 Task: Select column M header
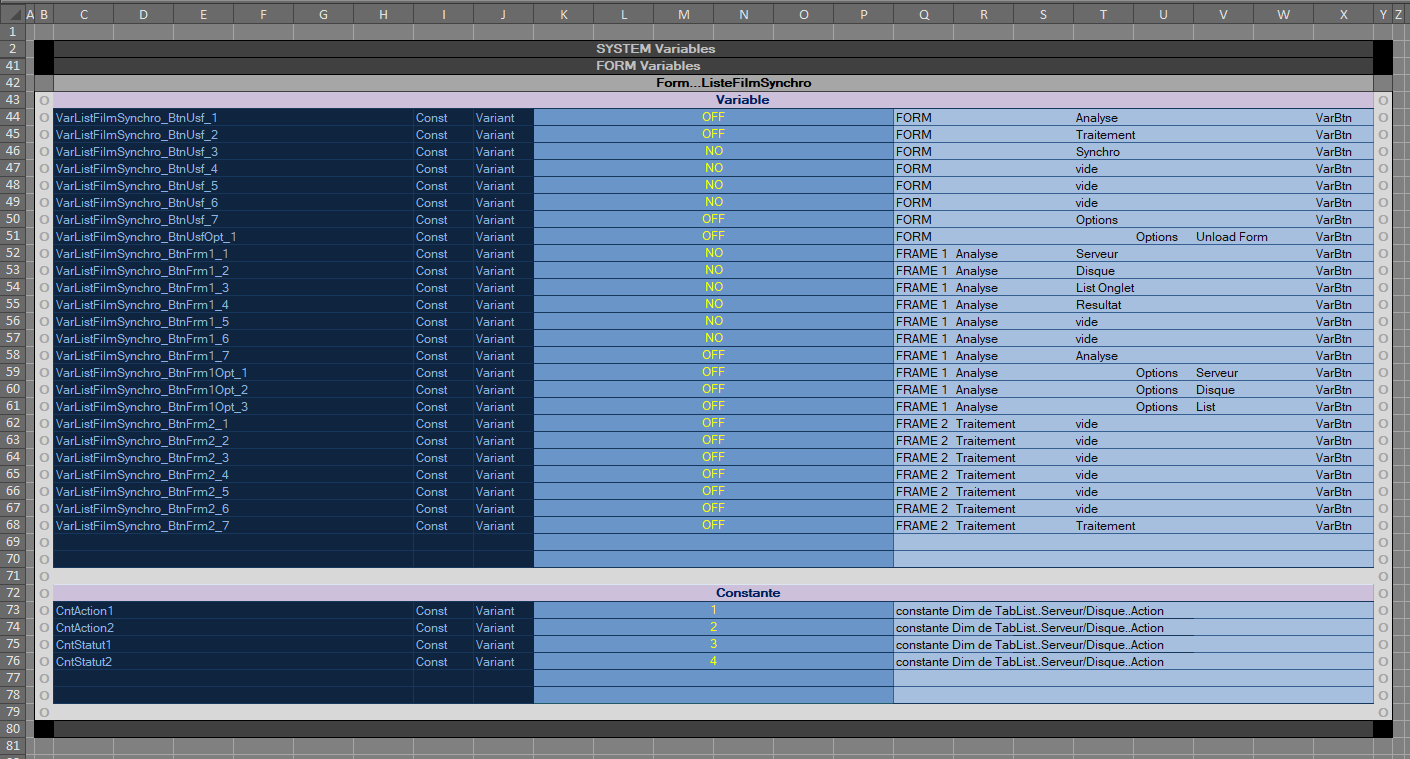[683, 14]
